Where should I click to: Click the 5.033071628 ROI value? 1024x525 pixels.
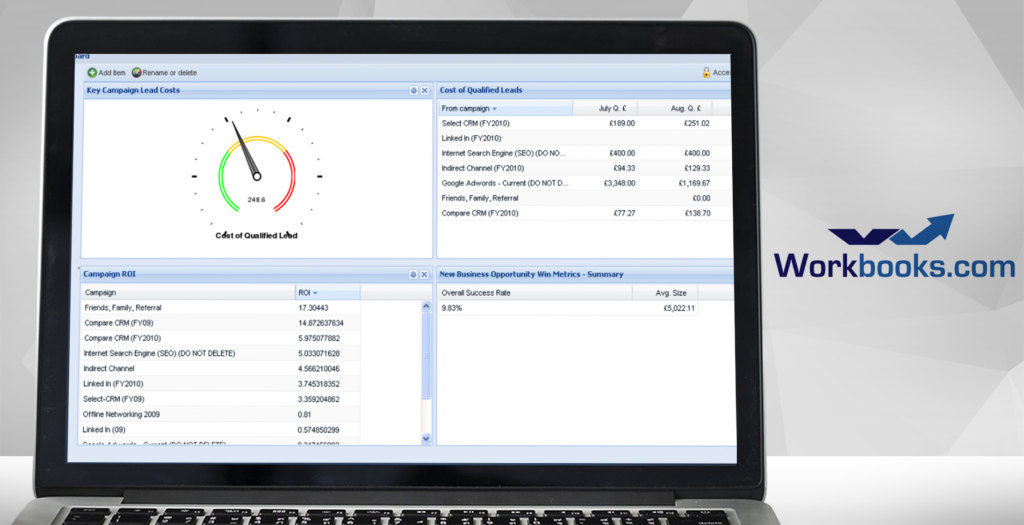319,353
